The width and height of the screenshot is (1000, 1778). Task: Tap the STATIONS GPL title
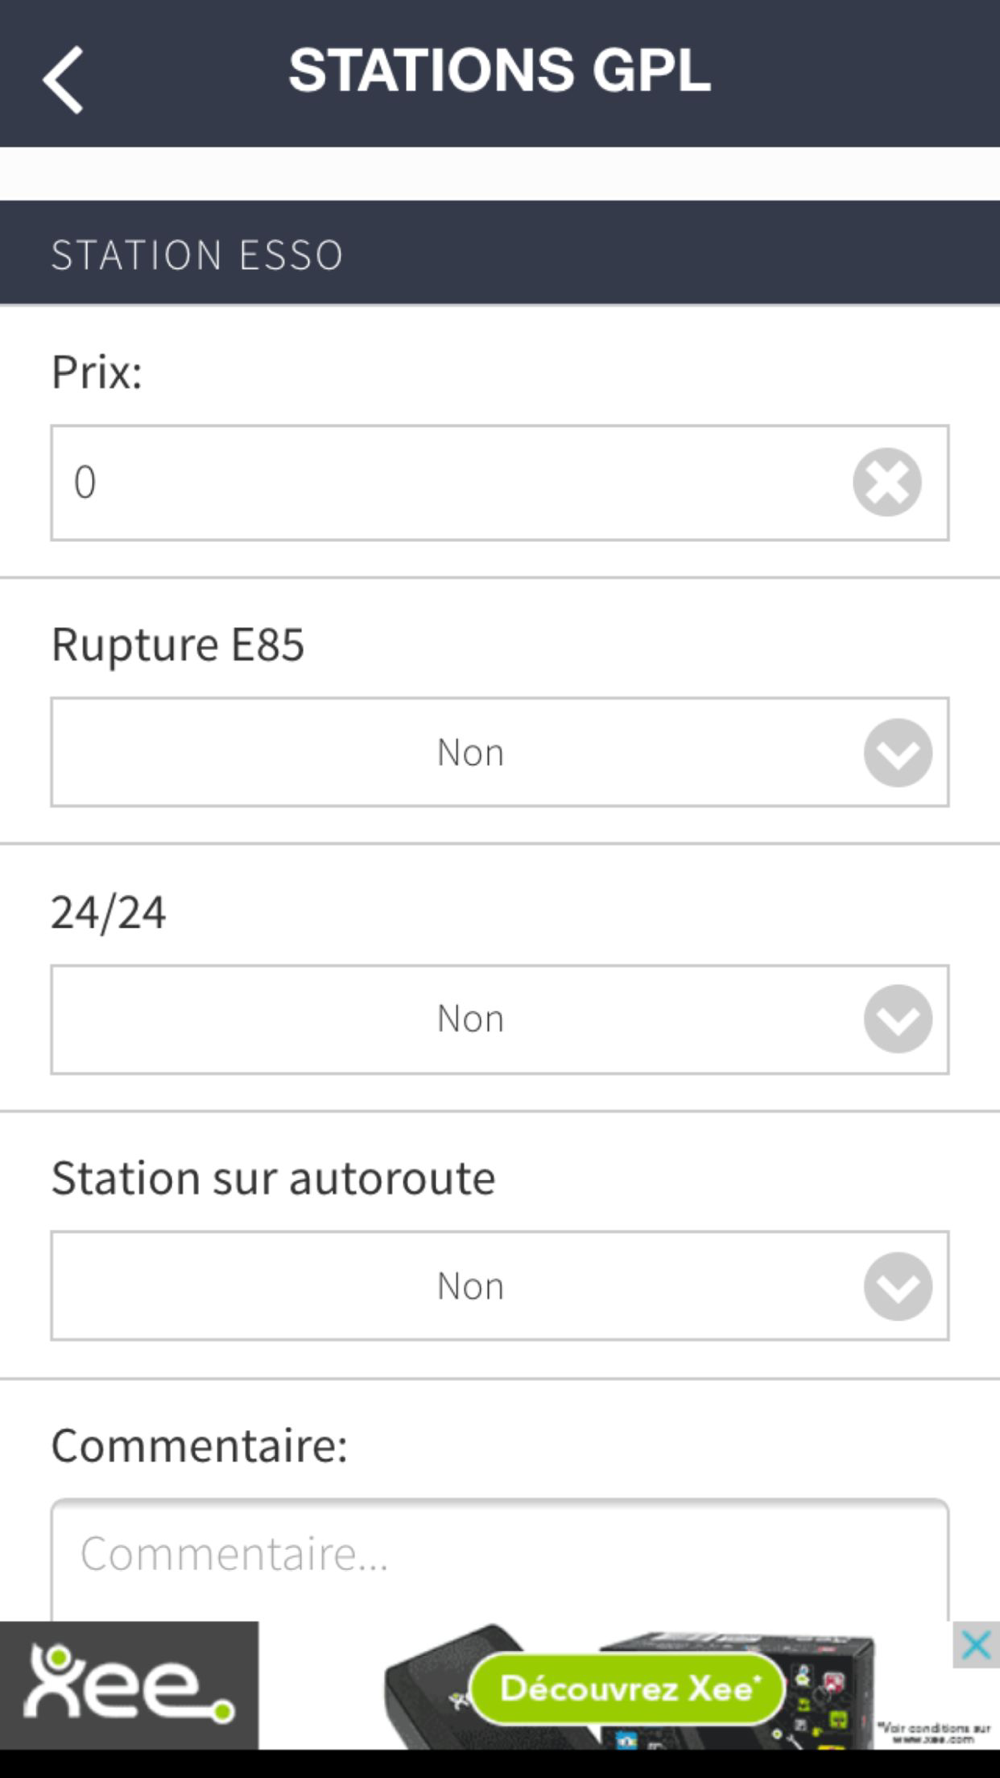[499, 71]
